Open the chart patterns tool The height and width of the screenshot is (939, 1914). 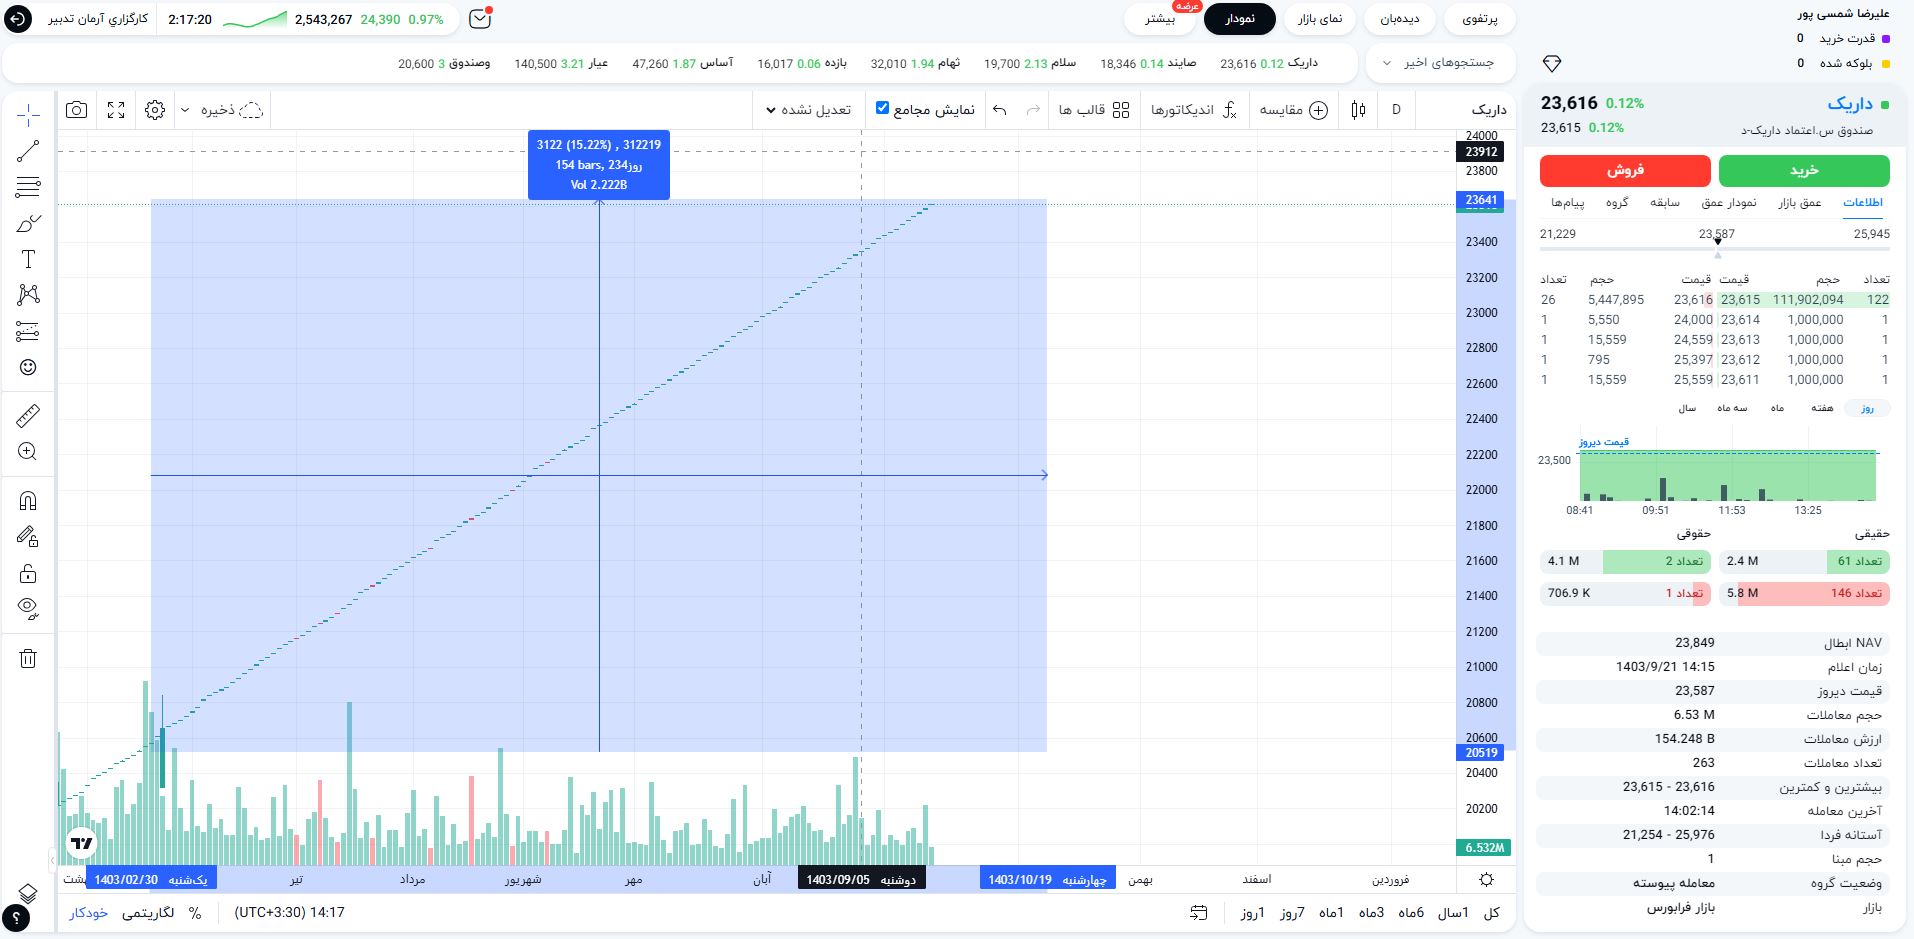pyautogui.click(x=28, y=295)
